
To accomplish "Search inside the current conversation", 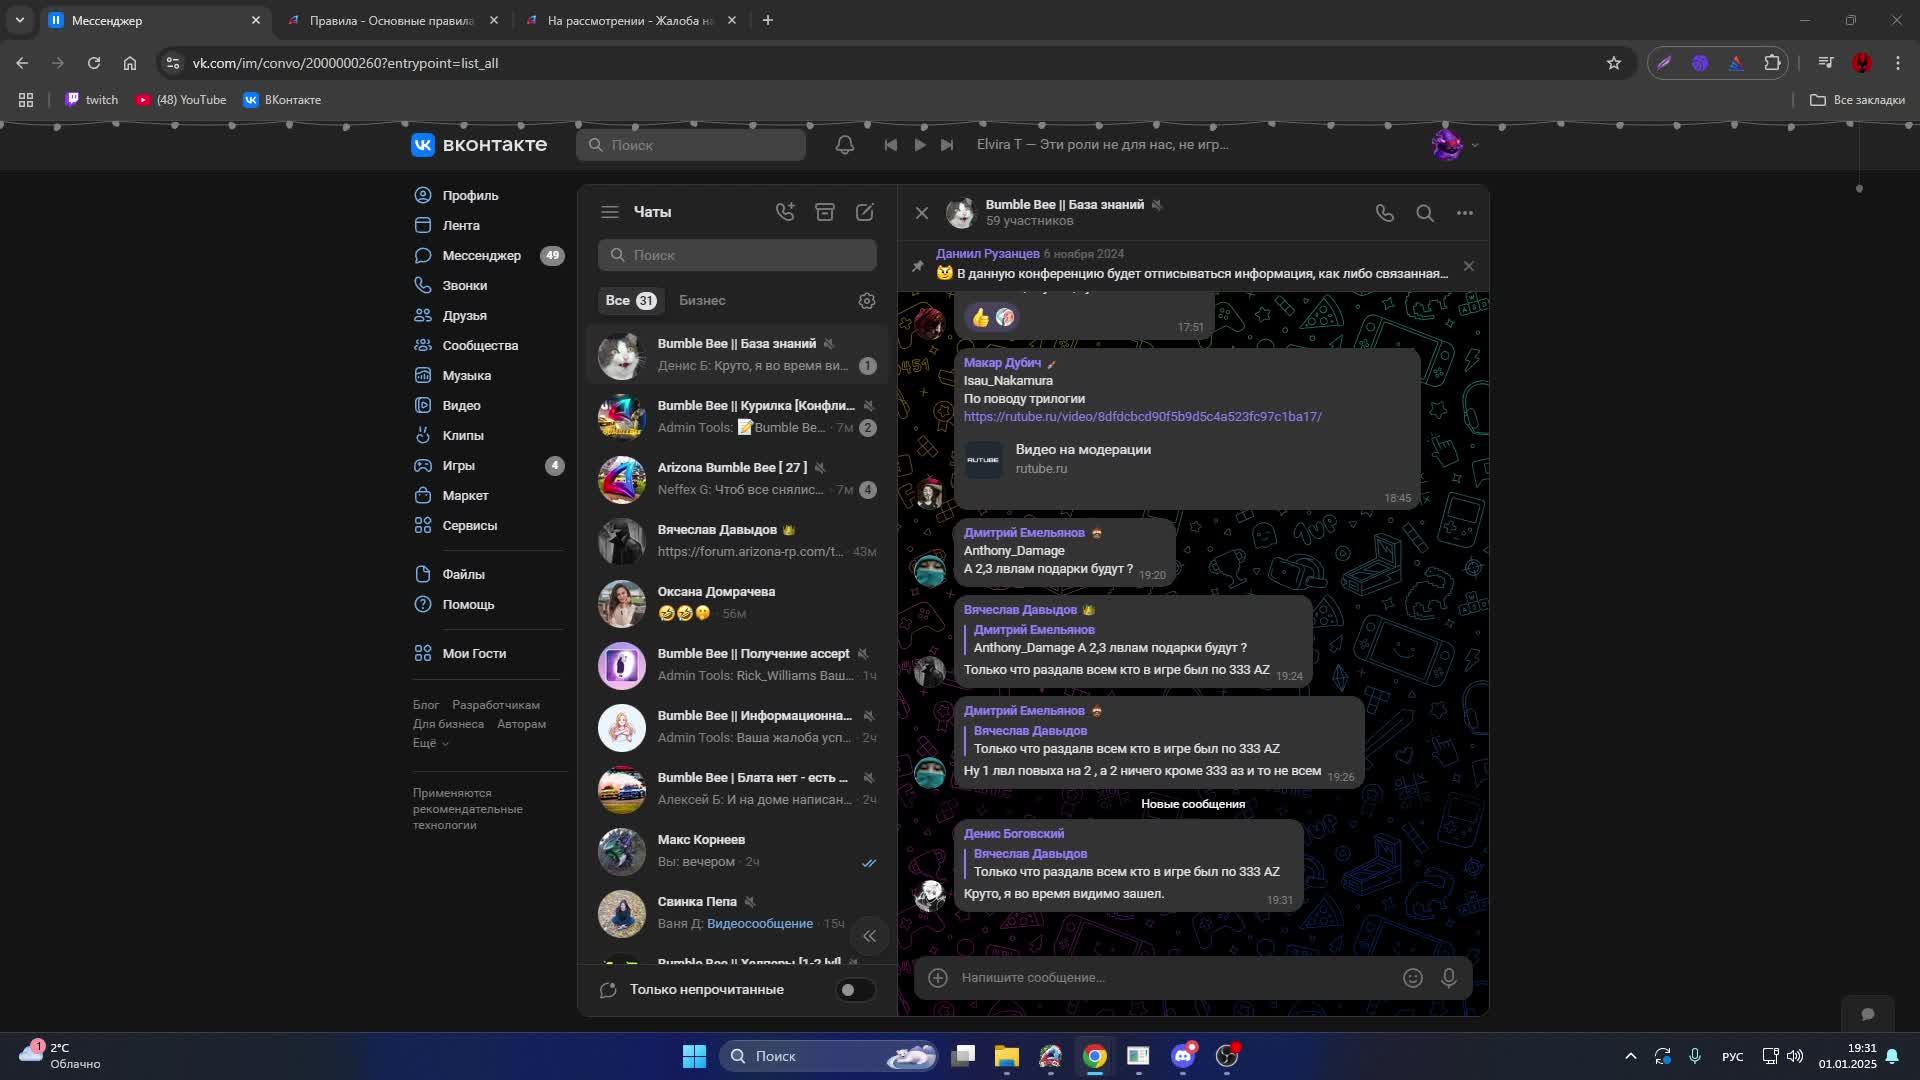I will point(1425,213).
